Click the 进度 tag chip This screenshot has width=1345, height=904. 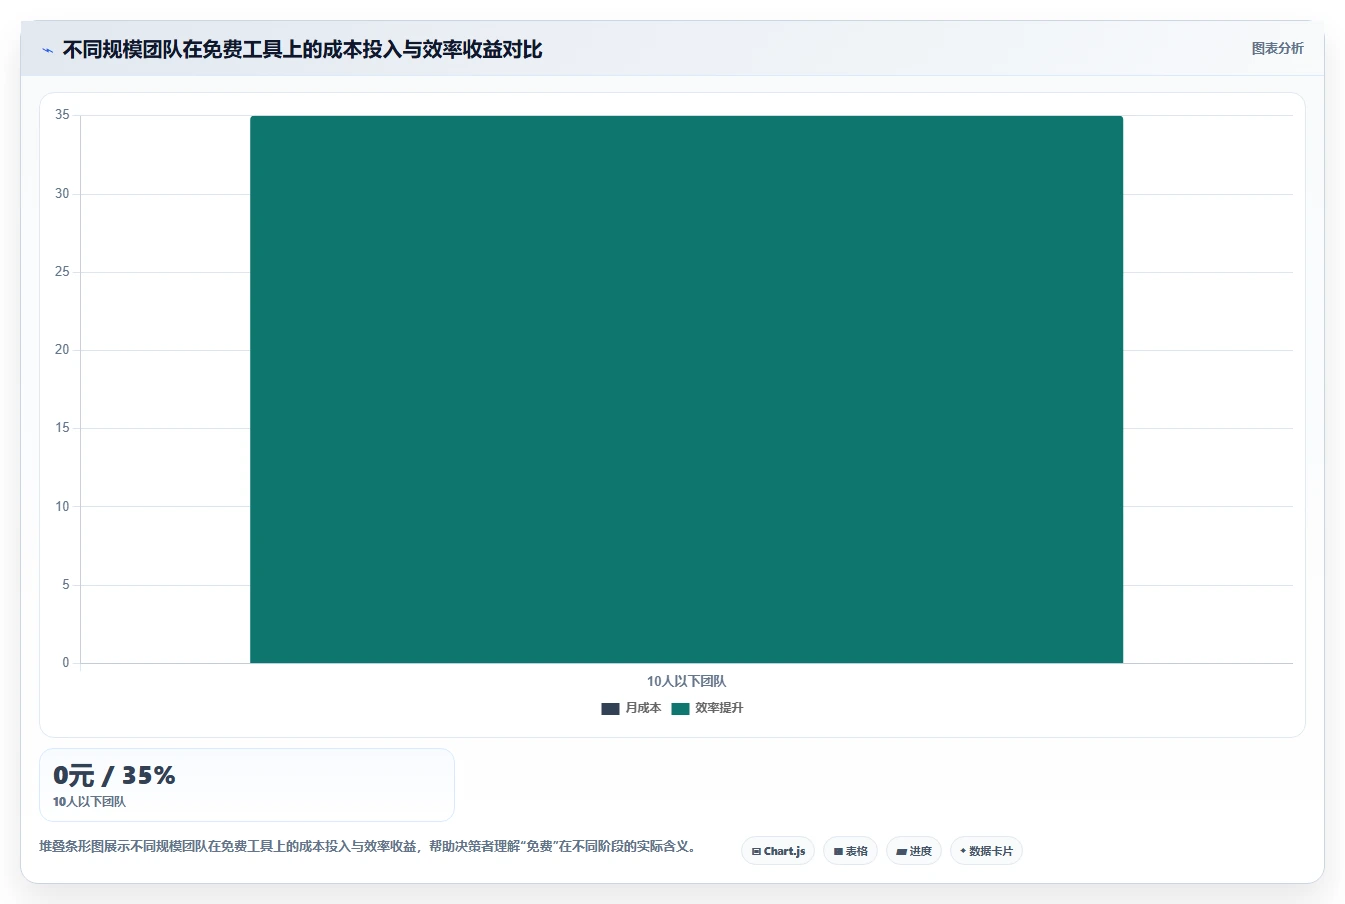914,851
